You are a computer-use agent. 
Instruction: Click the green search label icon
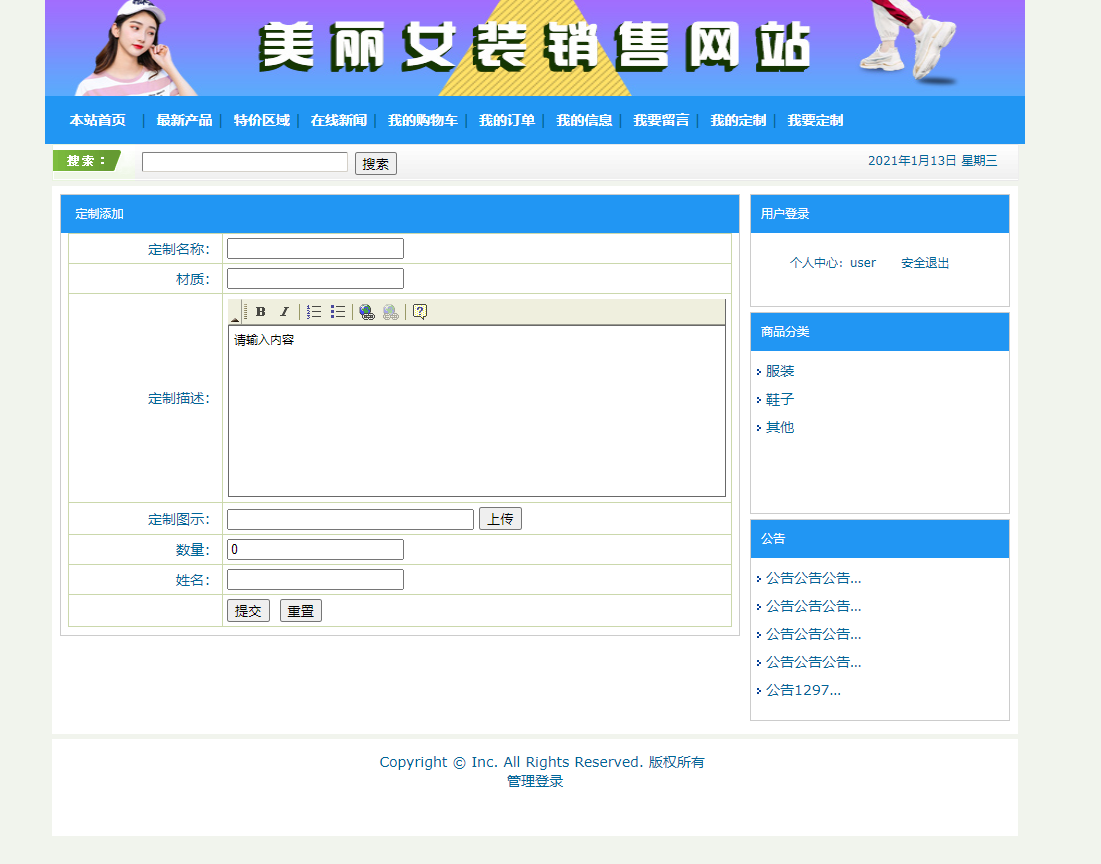pos(85,160)
